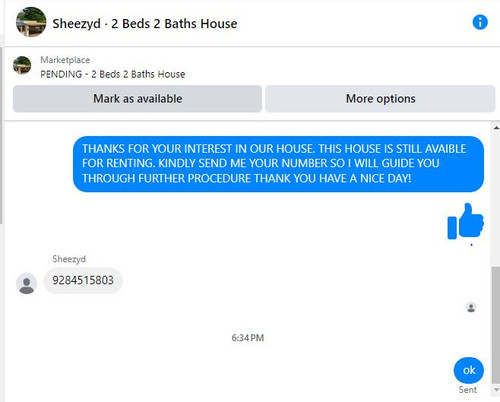Open the Sheezyd 2 Beds 2 Baths House title

(x=145, y=24)
